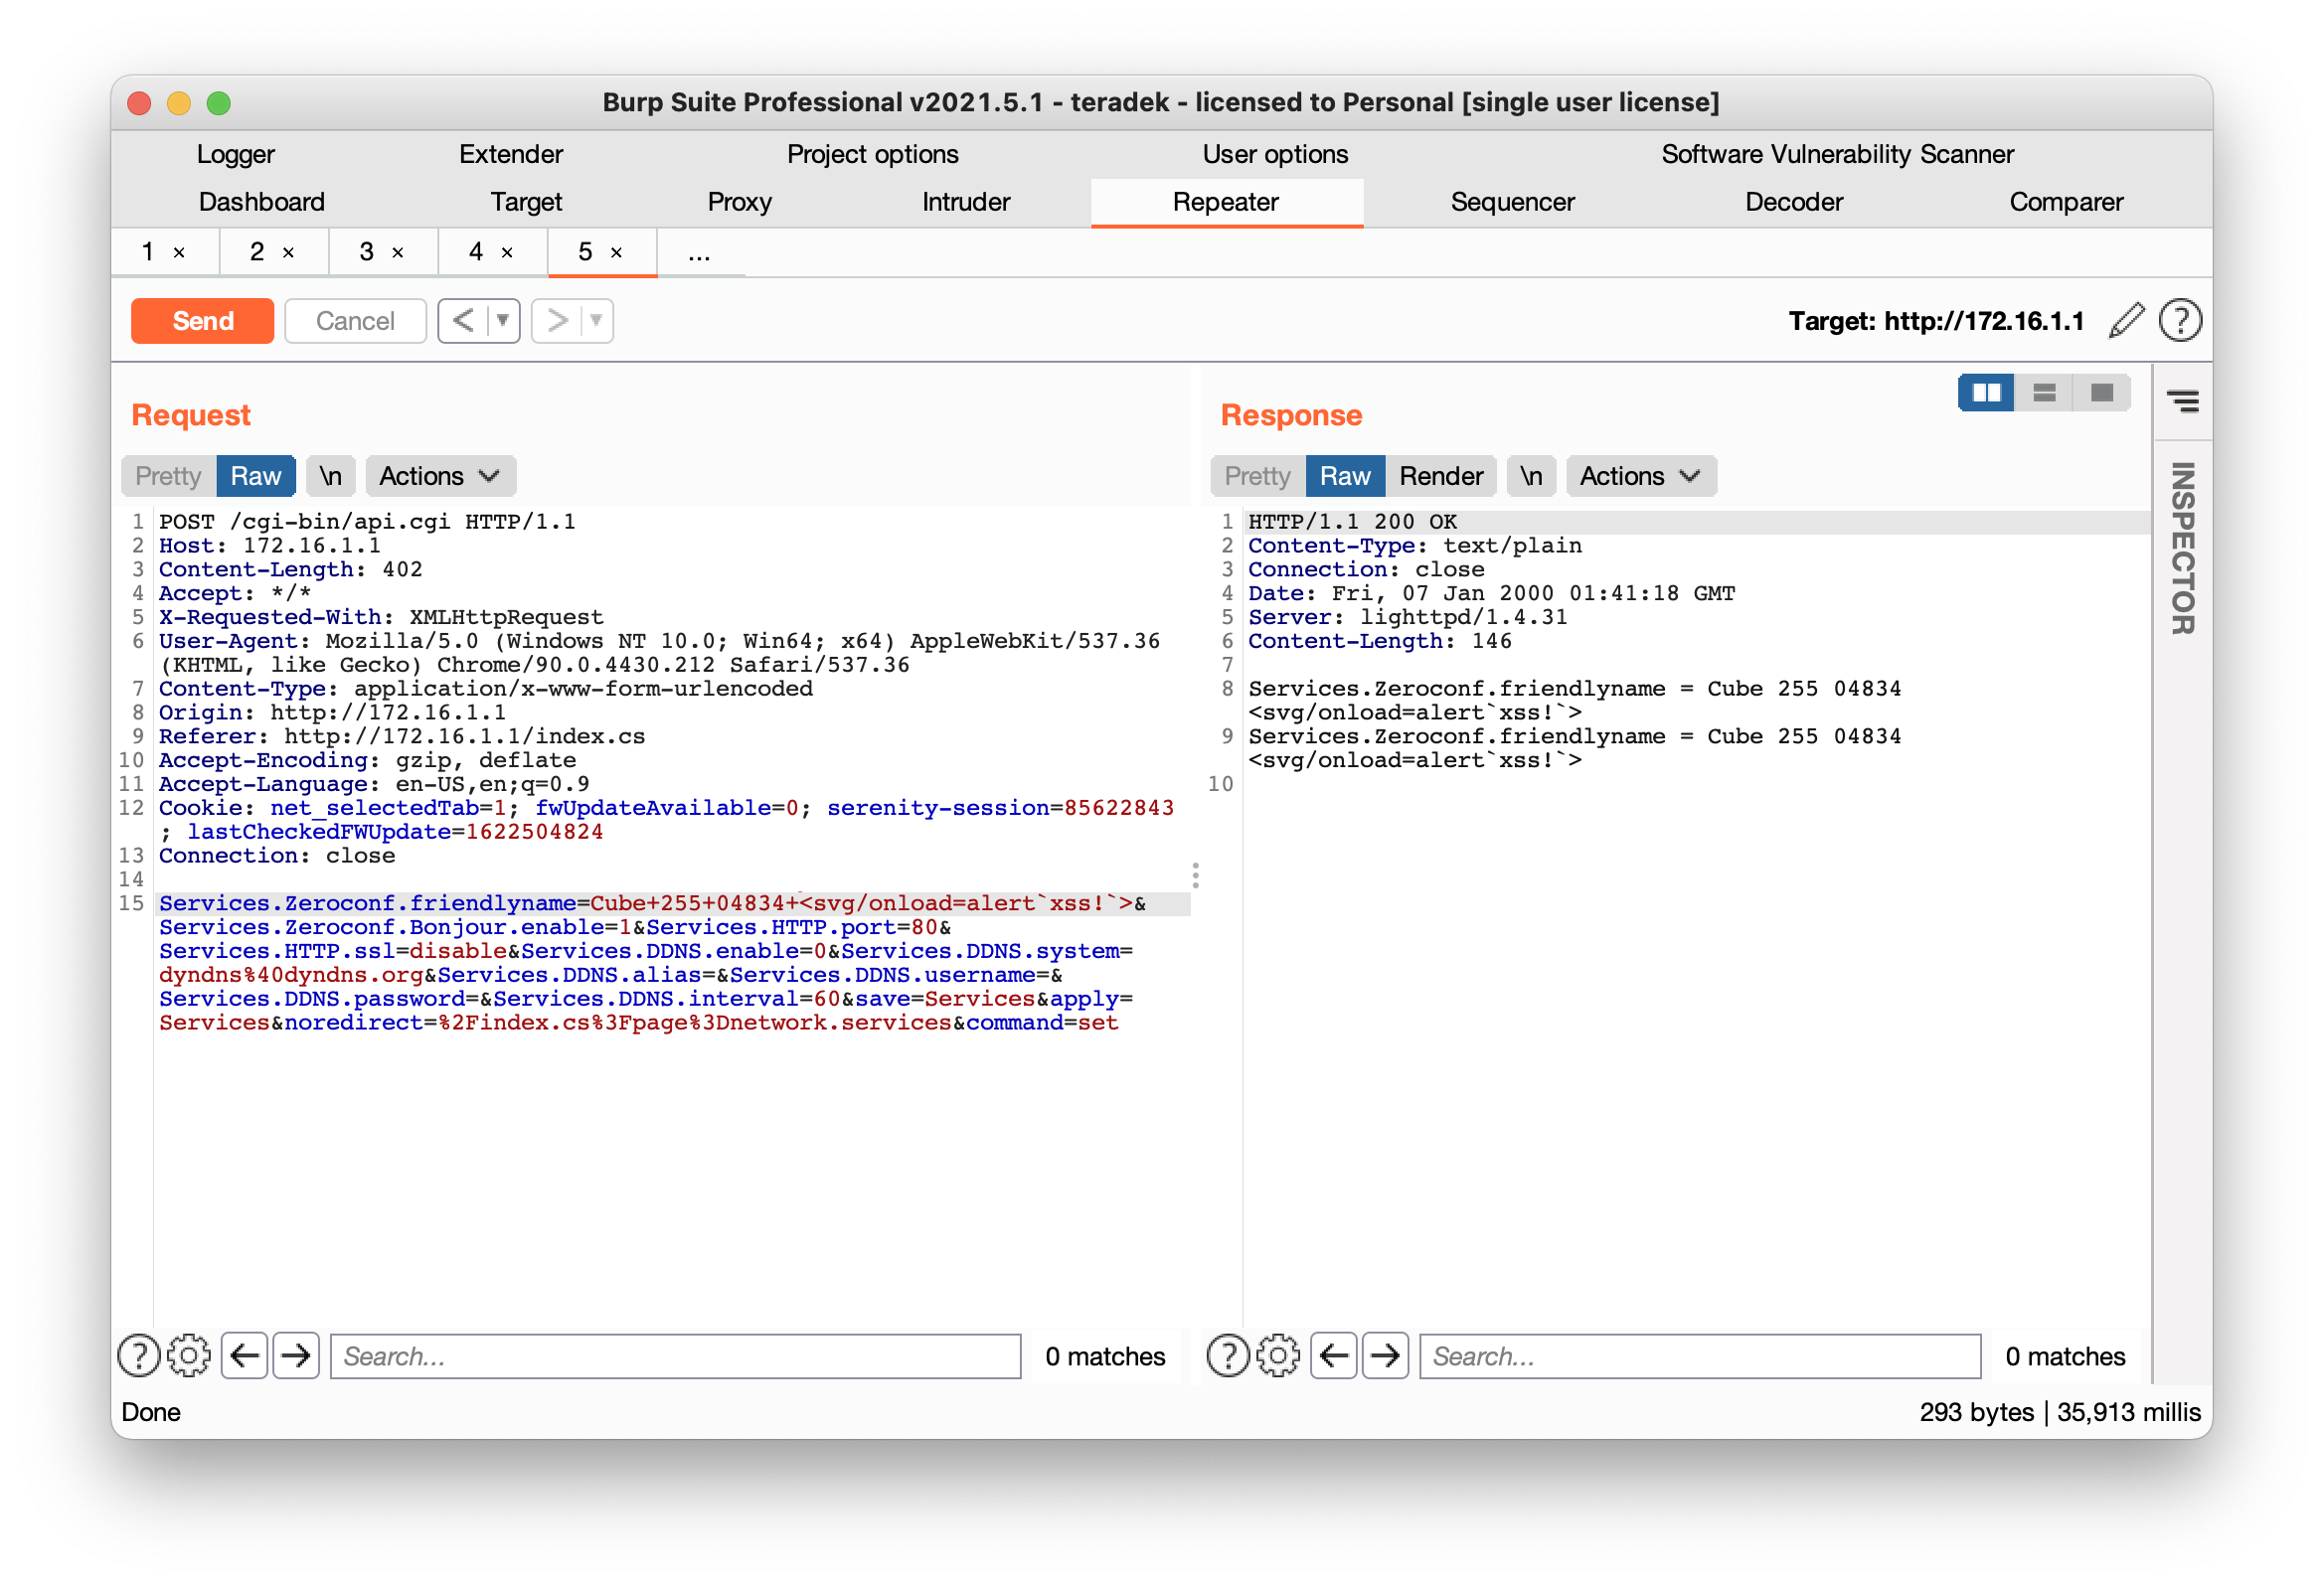
Task: Jump to previous Request search match
Action: point(245,1356)
